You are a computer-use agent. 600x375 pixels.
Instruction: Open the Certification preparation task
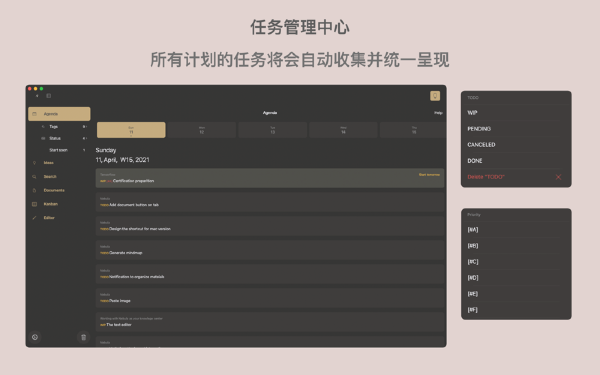click(x=270, y=178)
